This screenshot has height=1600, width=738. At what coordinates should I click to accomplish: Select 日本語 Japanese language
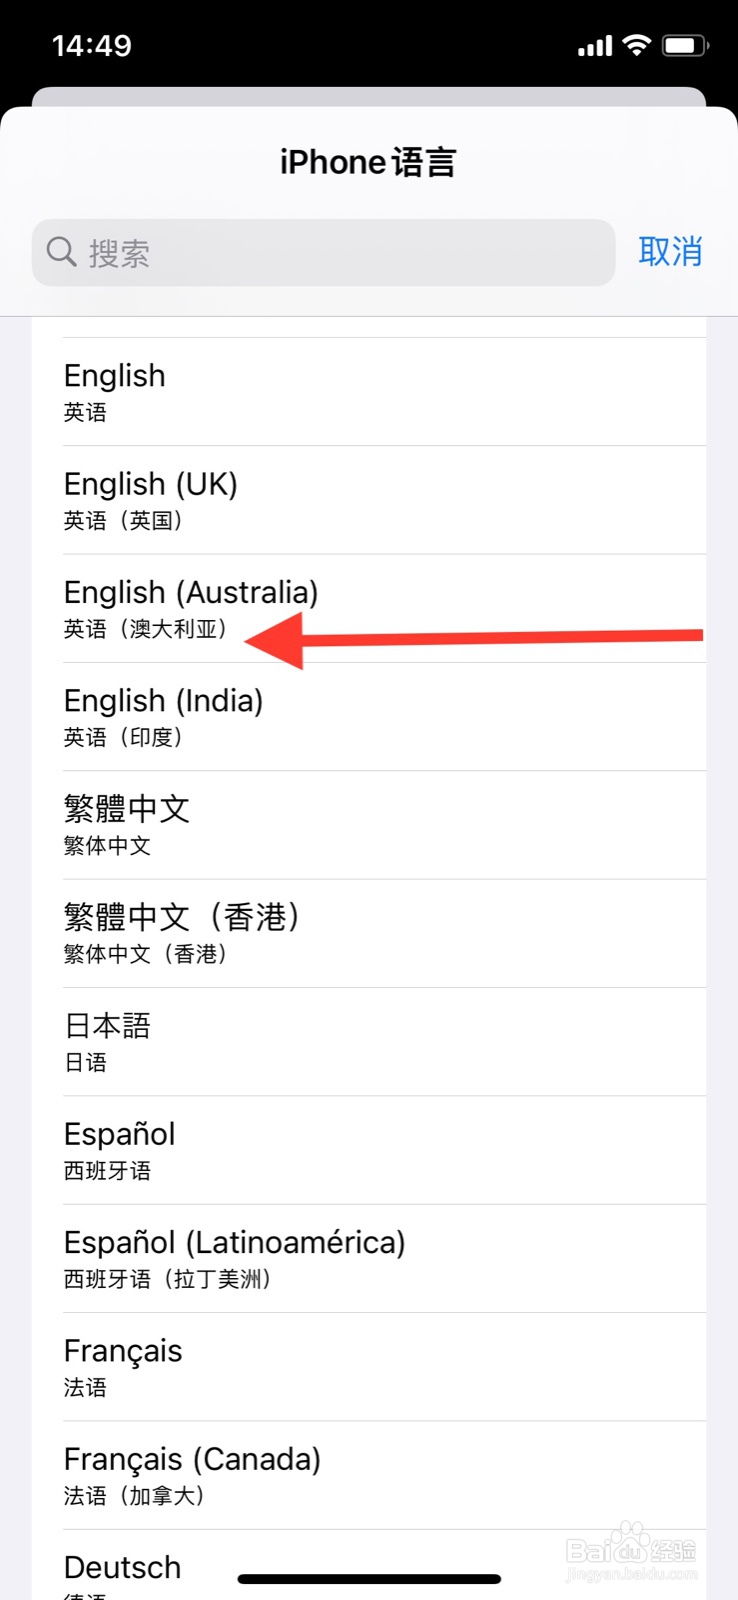(368, 1042)
